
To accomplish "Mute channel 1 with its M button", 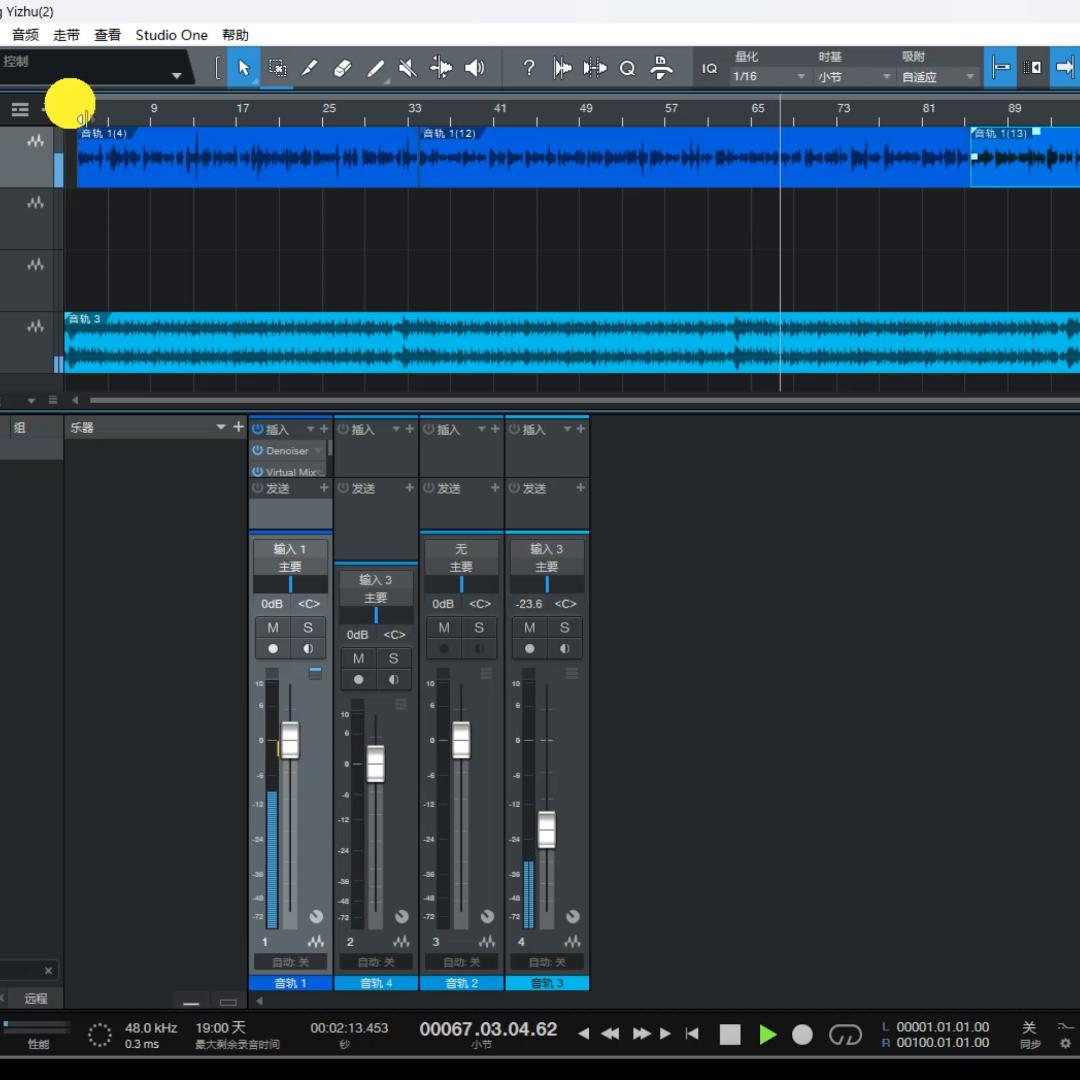I will [x=272, y=628].
